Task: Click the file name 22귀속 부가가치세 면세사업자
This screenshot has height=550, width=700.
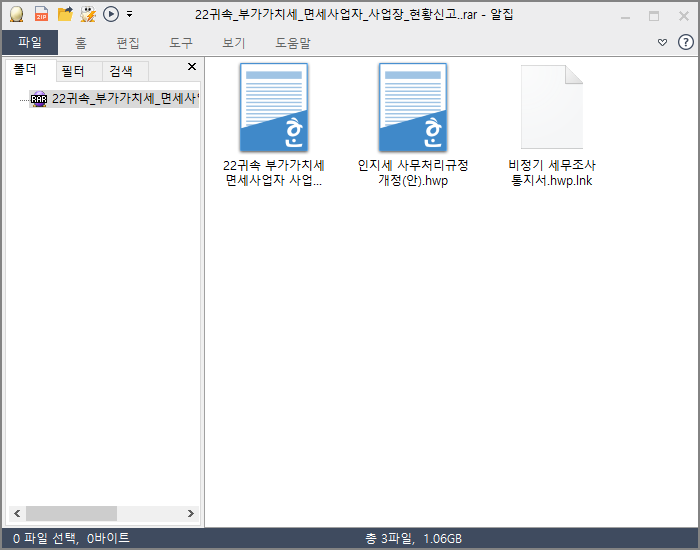Action: (x=274, y=173)
